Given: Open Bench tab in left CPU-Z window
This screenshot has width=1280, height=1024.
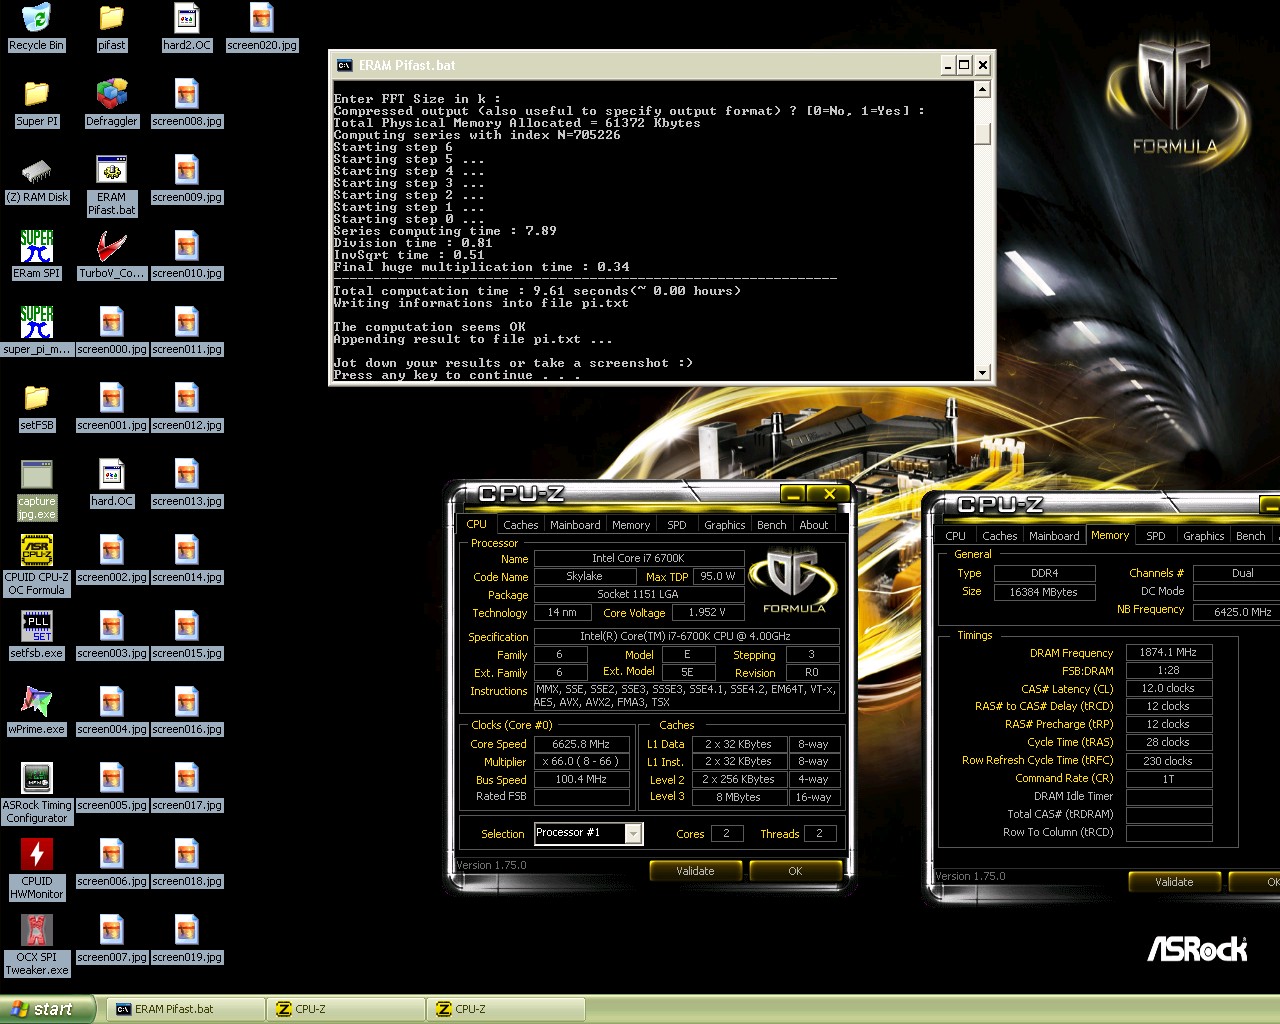Looking at the screenshot, I should tap(771, 524).
